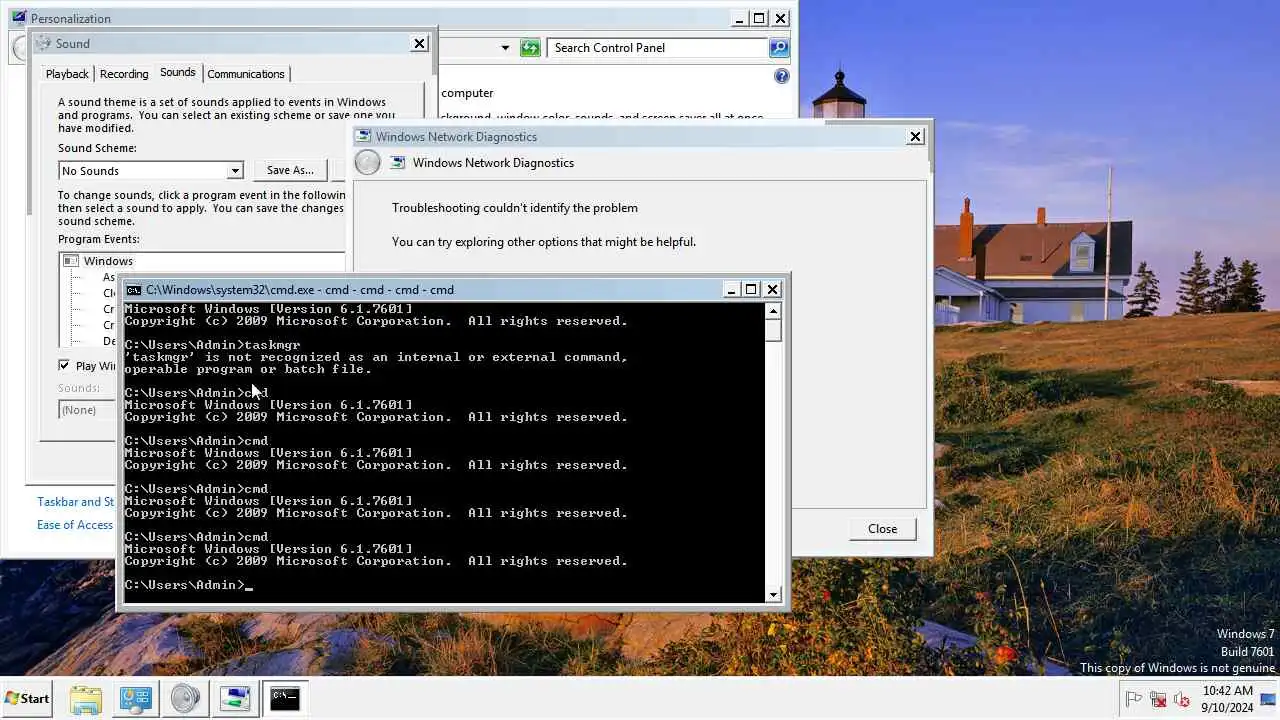Open Action Center flag in system tray
The width and height of the screenshot is (1280, 720).
pyautogui.click(x=1133, y=699)
